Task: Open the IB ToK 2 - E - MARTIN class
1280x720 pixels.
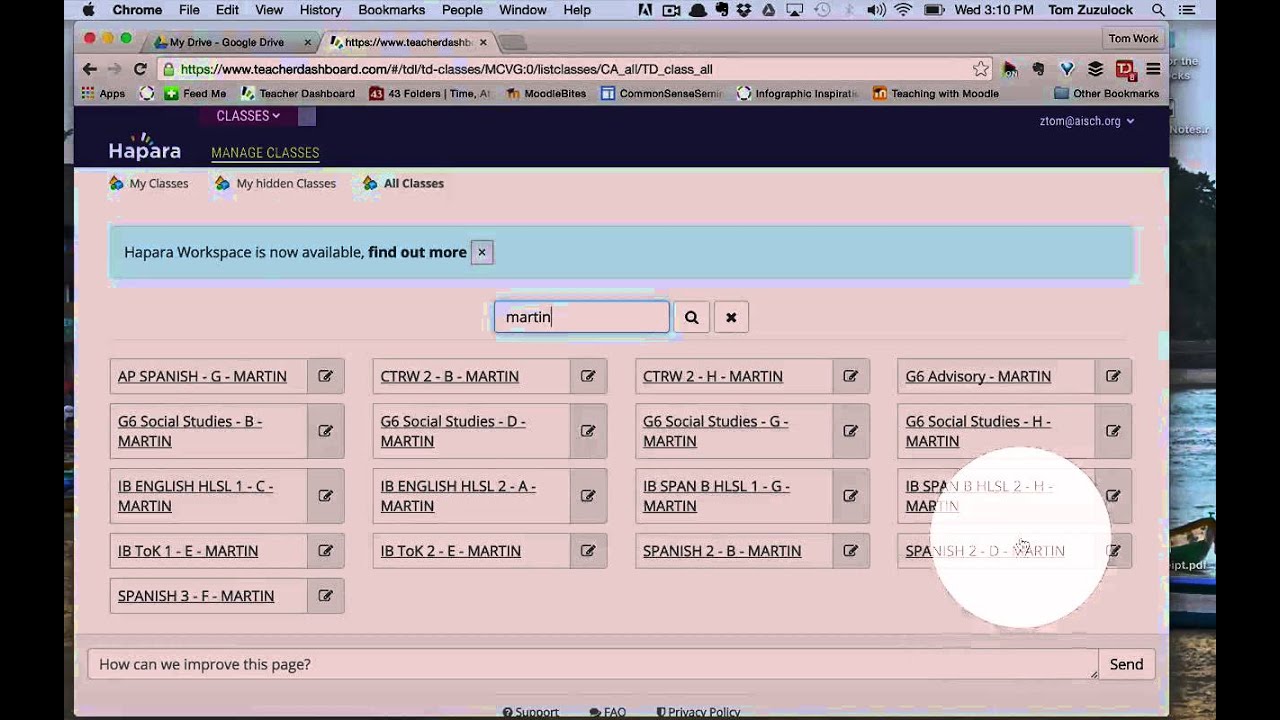Action: click(x=450, y=551)
